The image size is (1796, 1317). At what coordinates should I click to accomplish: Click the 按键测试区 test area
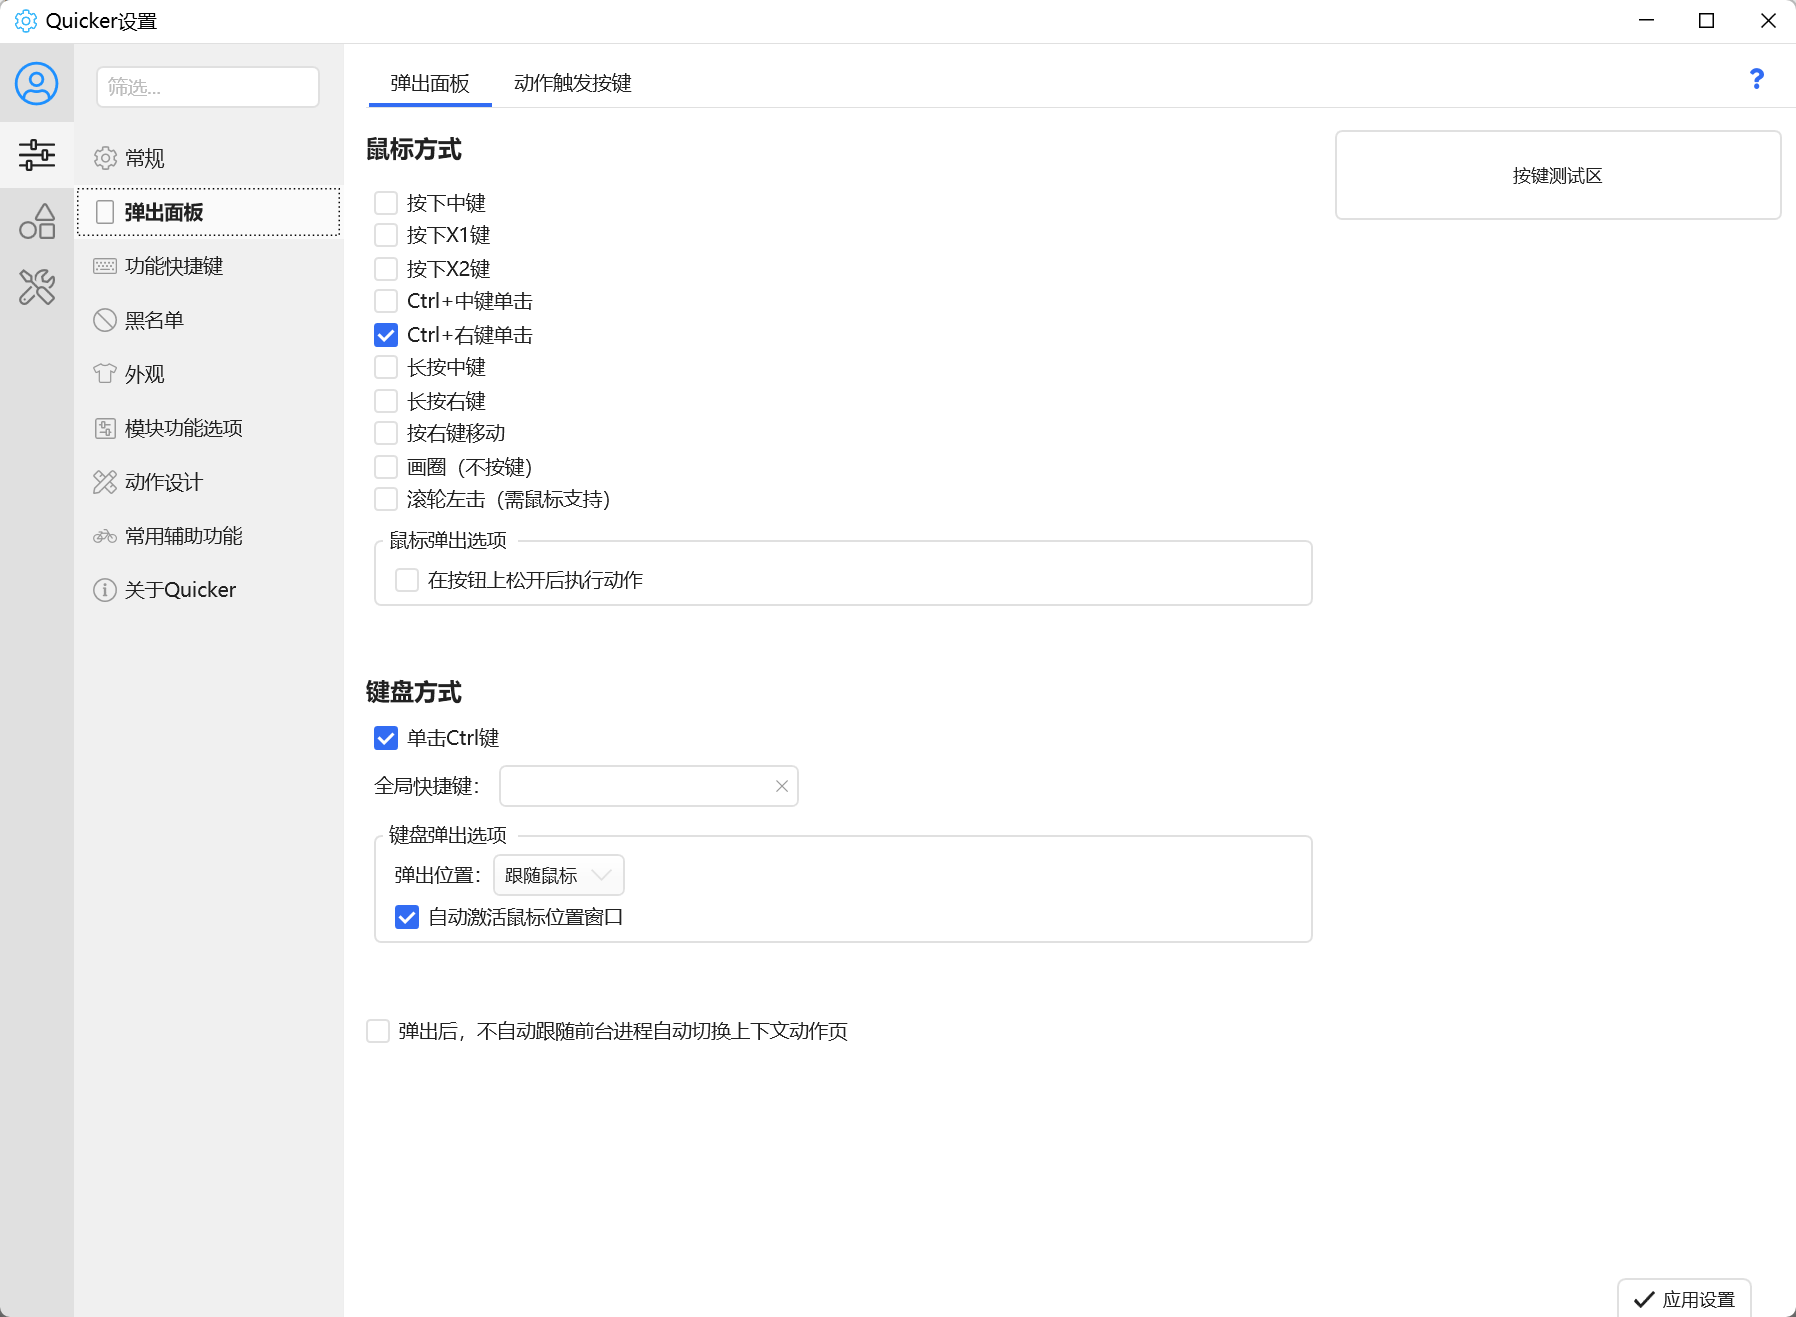(1558, 175)
